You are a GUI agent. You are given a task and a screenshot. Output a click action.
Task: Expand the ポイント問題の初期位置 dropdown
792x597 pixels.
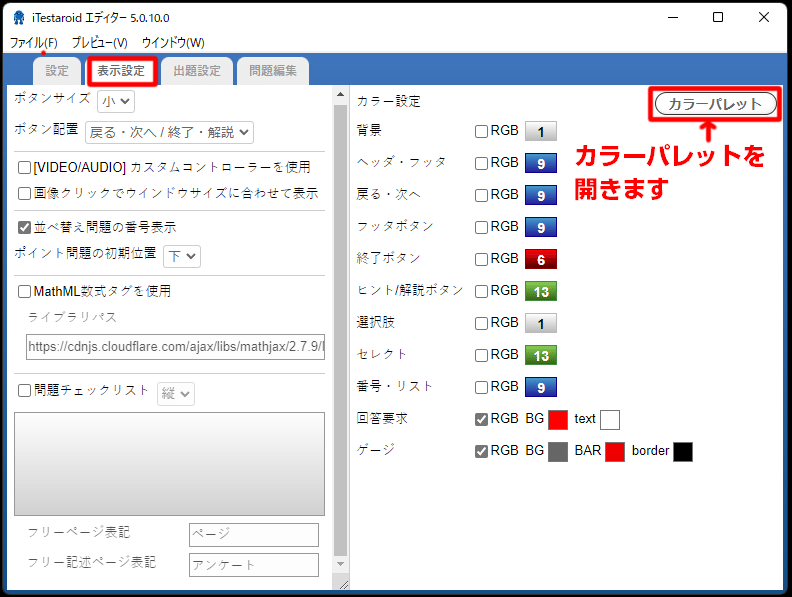(x=182, y=256)
